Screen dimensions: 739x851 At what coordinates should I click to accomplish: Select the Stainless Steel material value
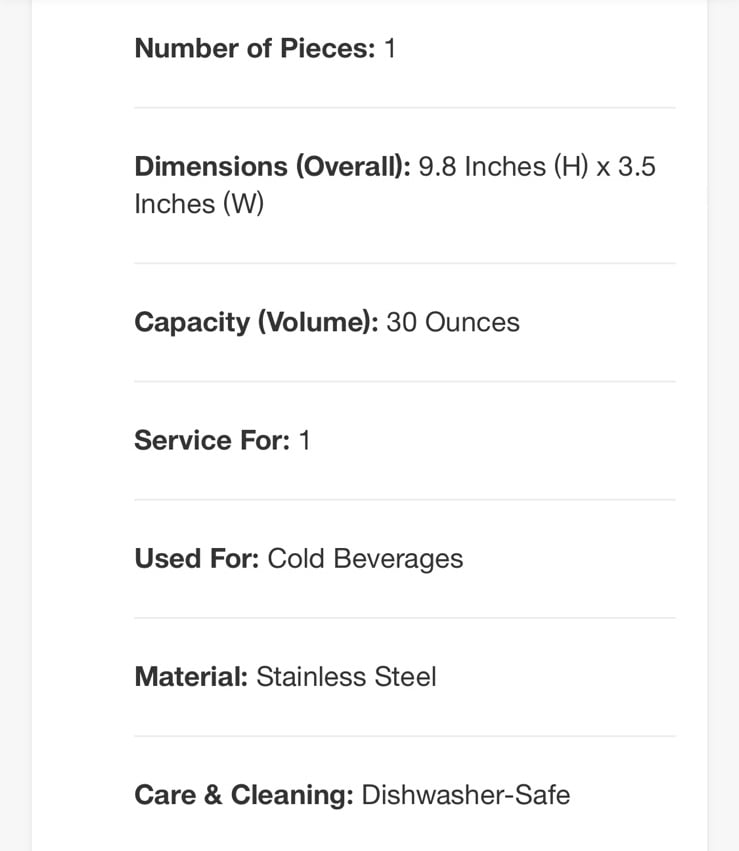pos(346,677)
